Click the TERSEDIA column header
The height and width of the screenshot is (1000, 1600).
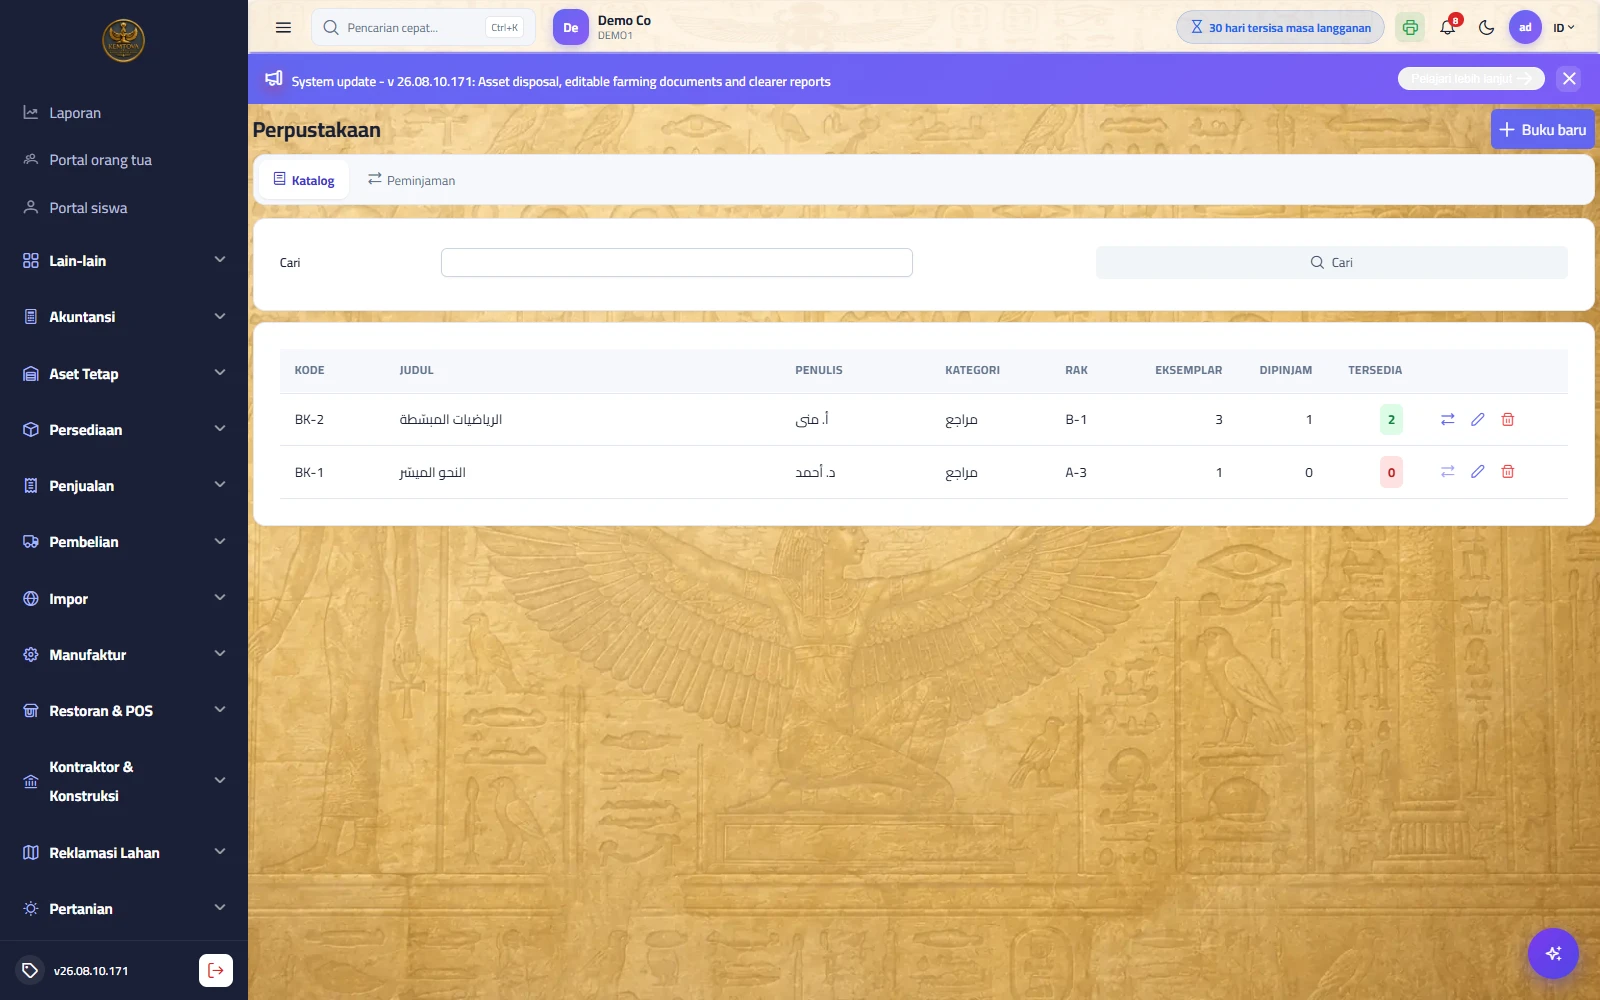click(x=1375, y=370)
